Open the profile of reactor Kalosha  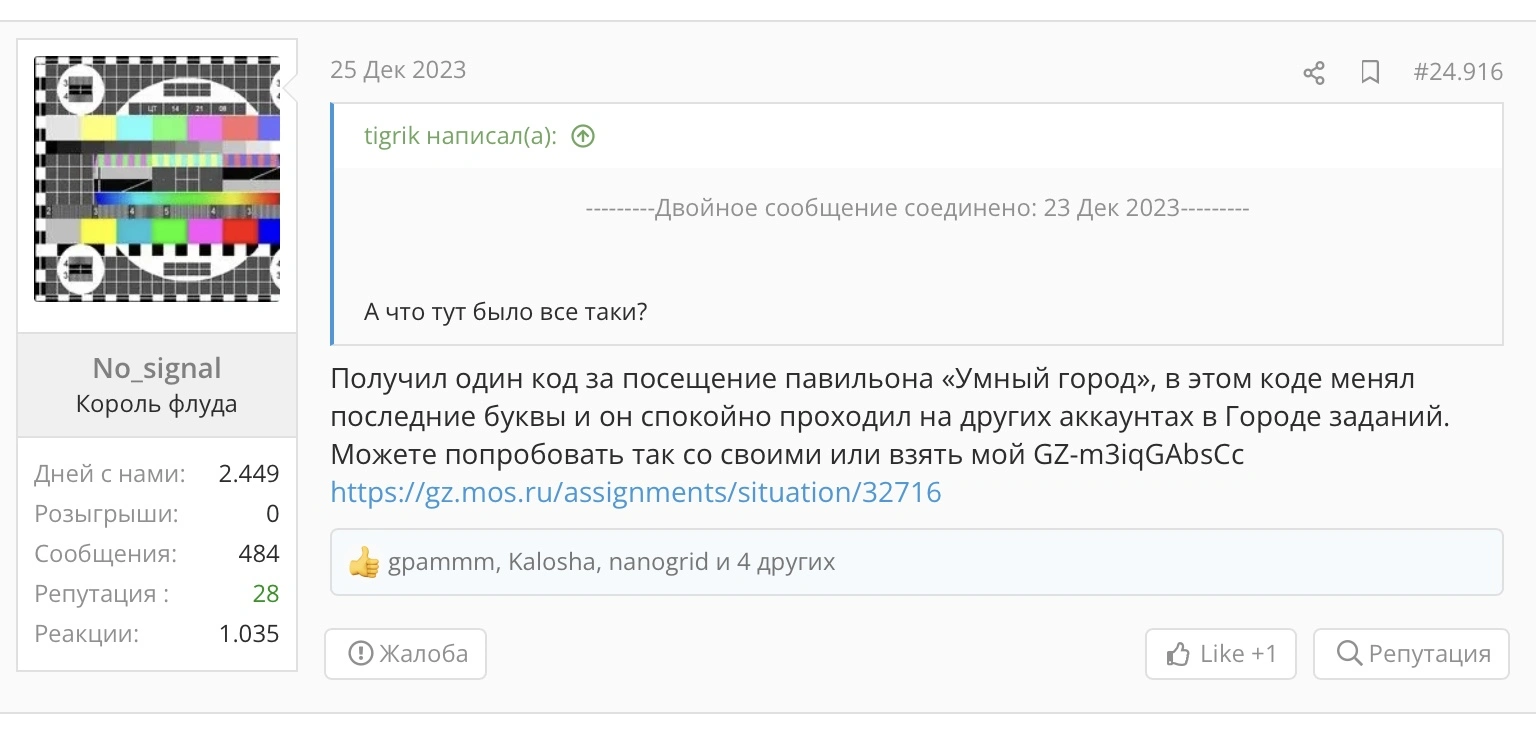coord(553,562)
